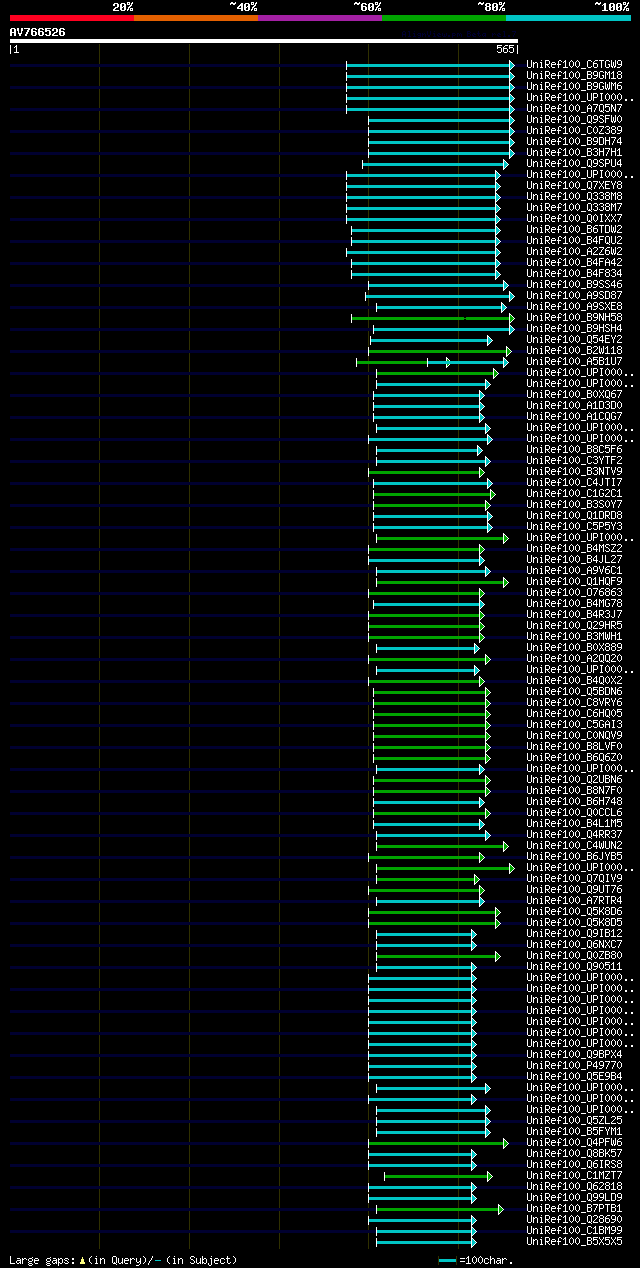Select the UniRef100_Q29HR5 entry
The image size is (640, 1268).
[574, 625]
